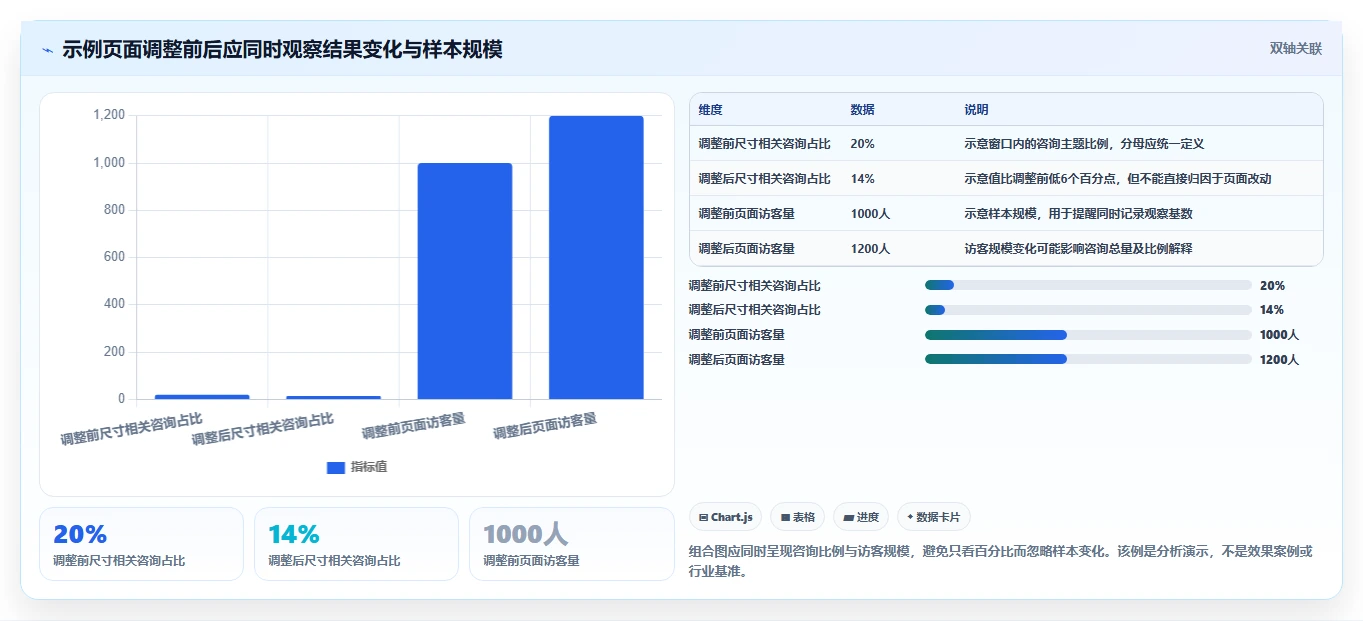Click the x-axis label 调整前页面访客量
Screen dimensions: 1363x621
(413, 426)
